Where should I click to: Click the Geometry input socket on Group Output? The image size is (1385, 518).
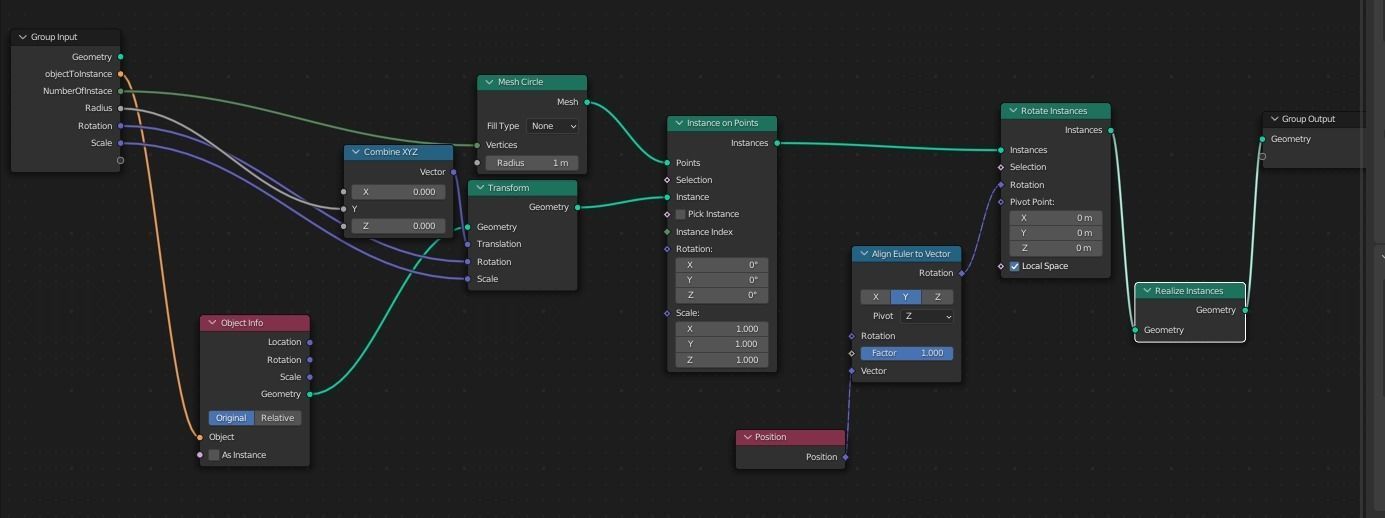[1263, 139]
